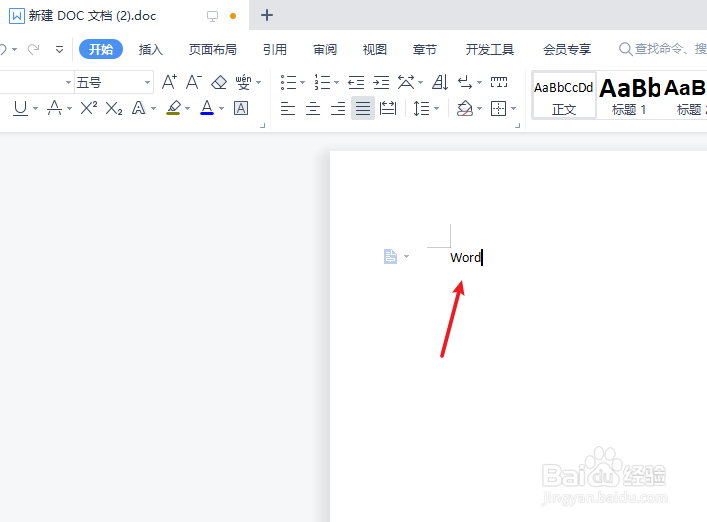Apply distributed alignment
The image size is (707, 522).
(x=388, y=108)
